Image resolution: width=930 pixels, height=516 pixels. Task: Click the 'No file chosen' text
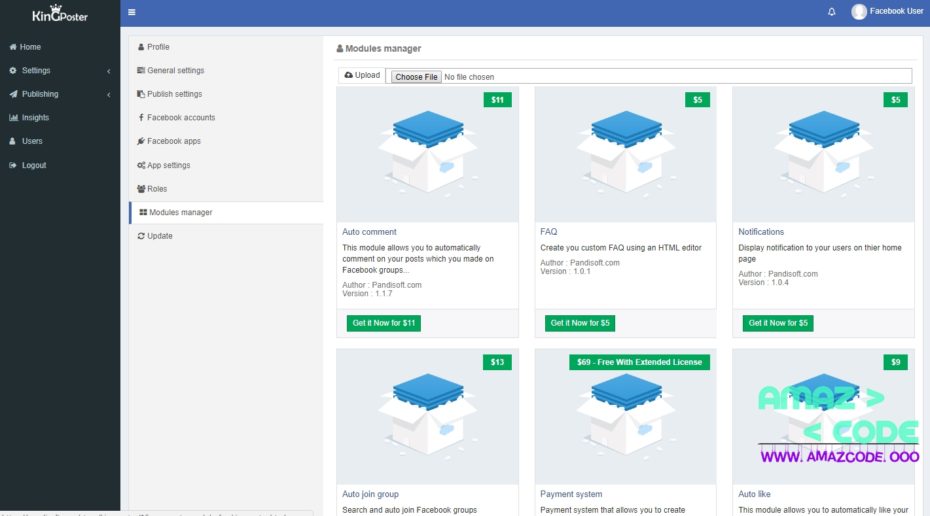469,77
